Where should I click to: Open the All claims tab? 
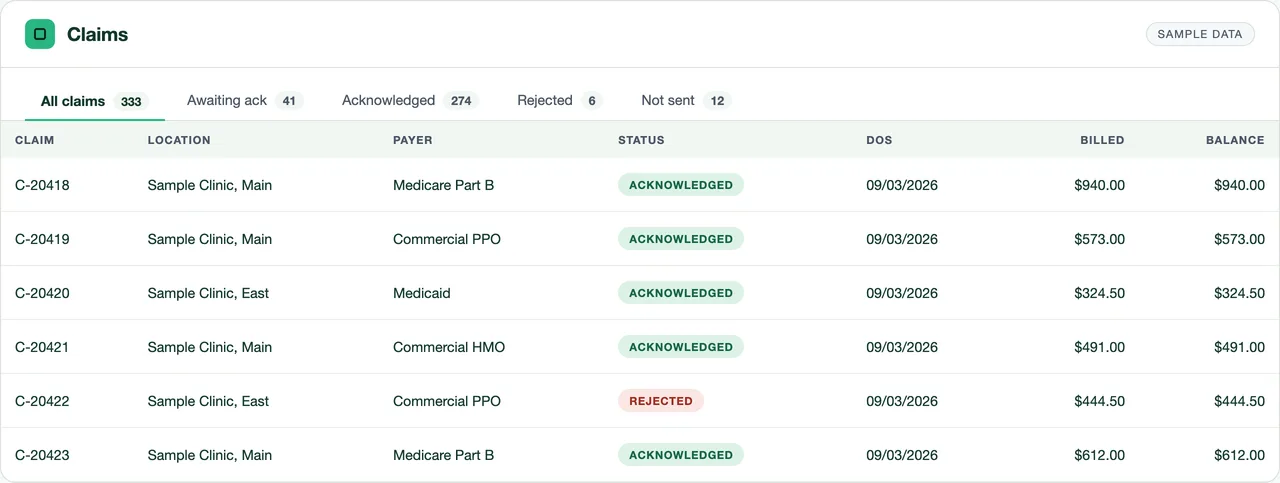tap(94, 101)
